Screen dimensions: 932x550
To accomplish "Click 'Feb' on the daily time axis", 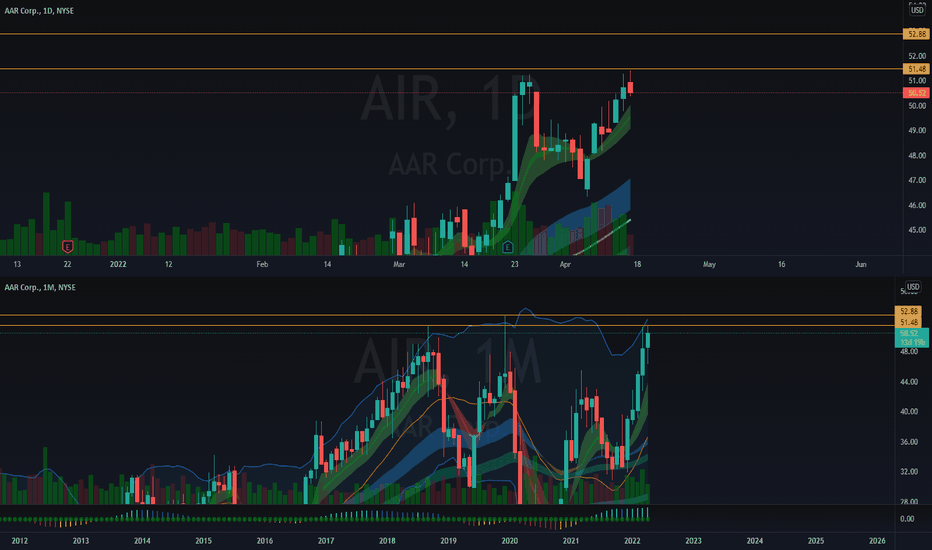I will (262, 264).
